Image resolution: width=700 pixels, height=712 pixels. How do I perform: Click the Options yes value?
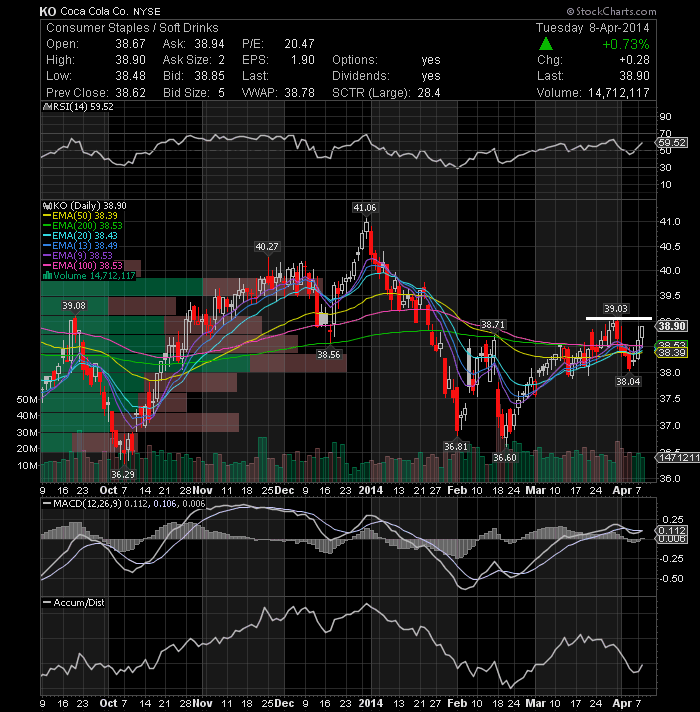tap(430, 60)
